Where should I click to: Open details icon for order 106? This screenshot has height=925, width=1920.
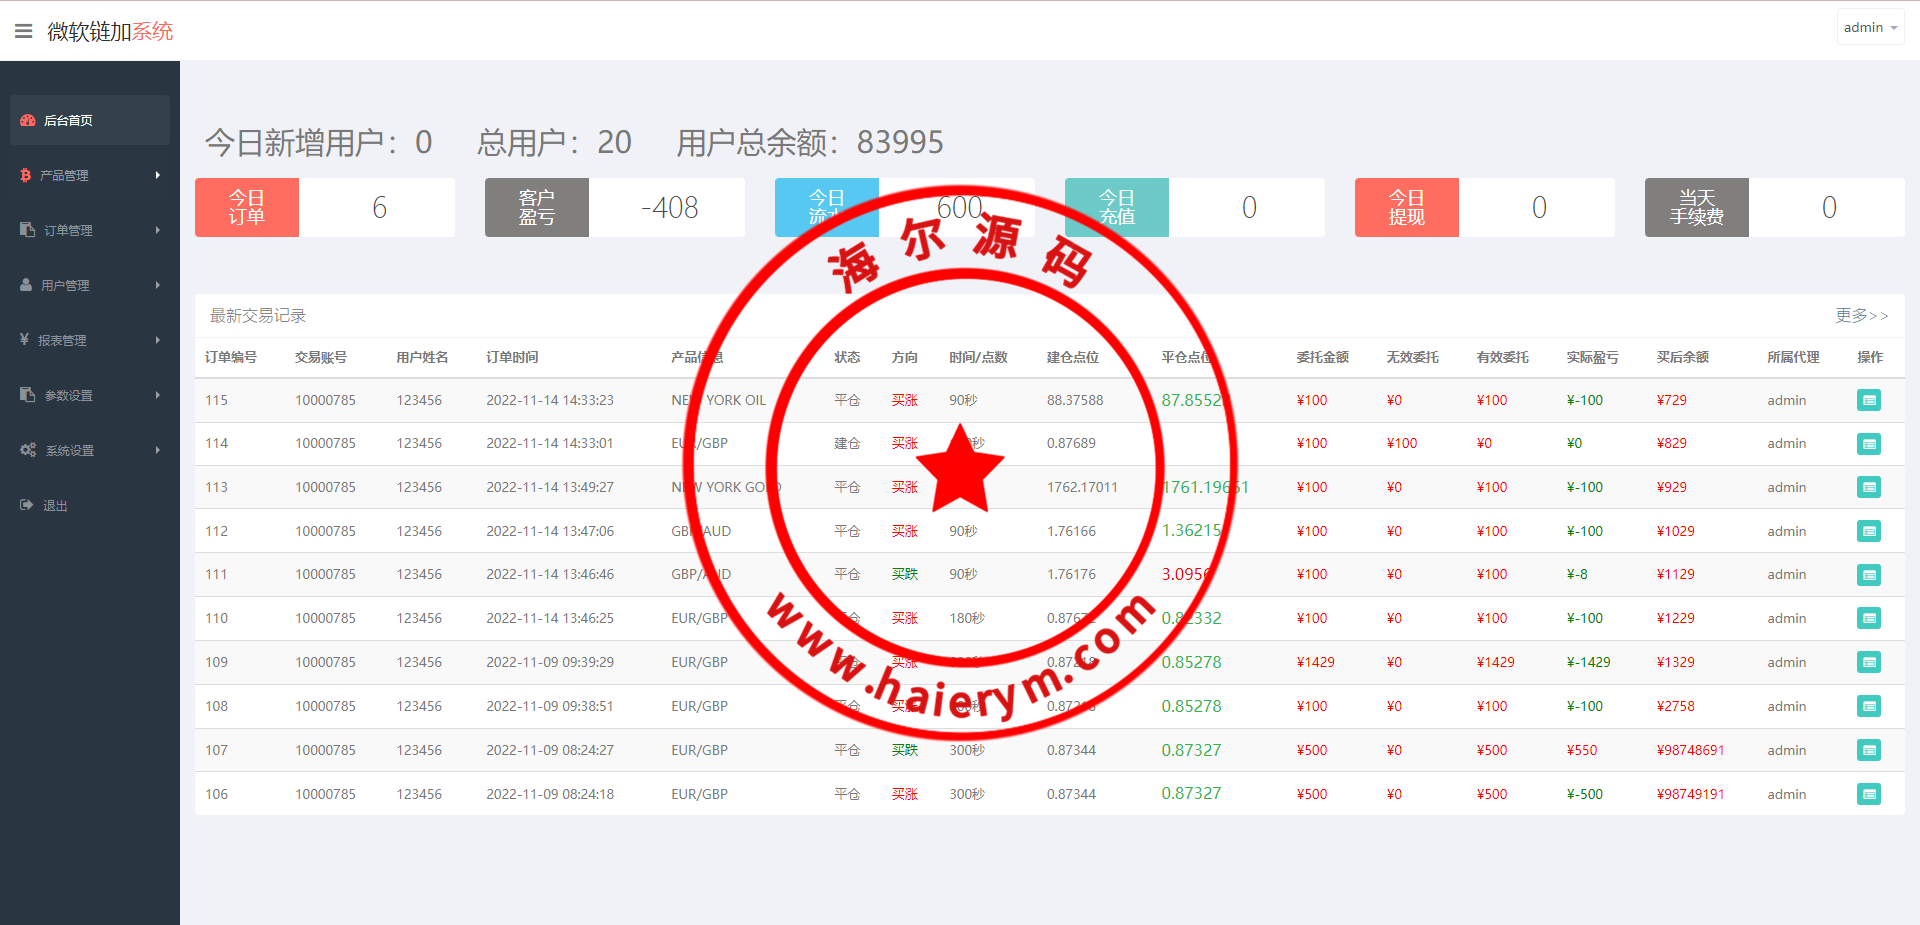click(x=1868, y=794)
